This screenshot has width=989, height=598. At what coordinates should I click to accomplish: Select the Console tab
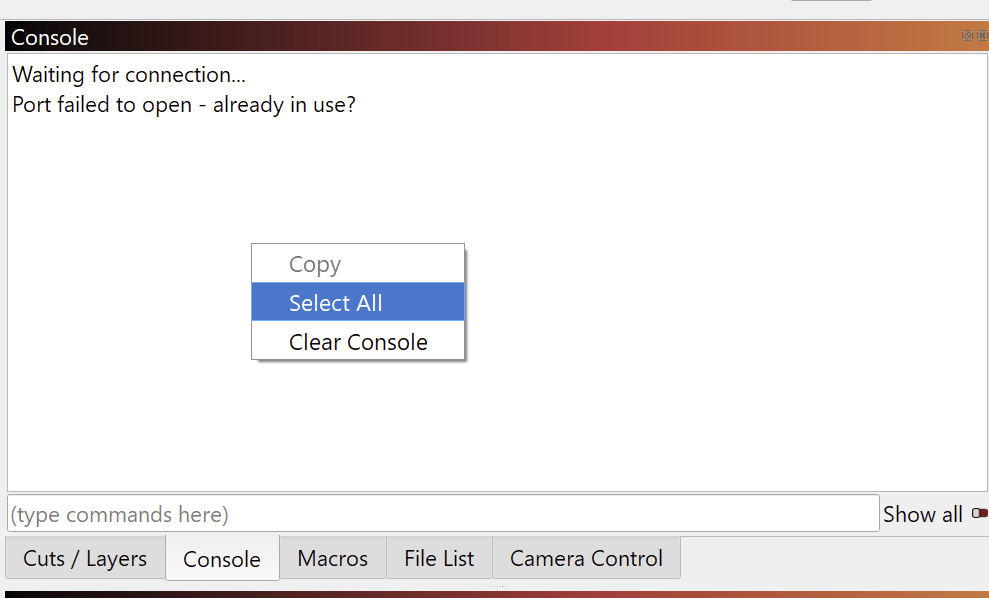tap(222, 559)
